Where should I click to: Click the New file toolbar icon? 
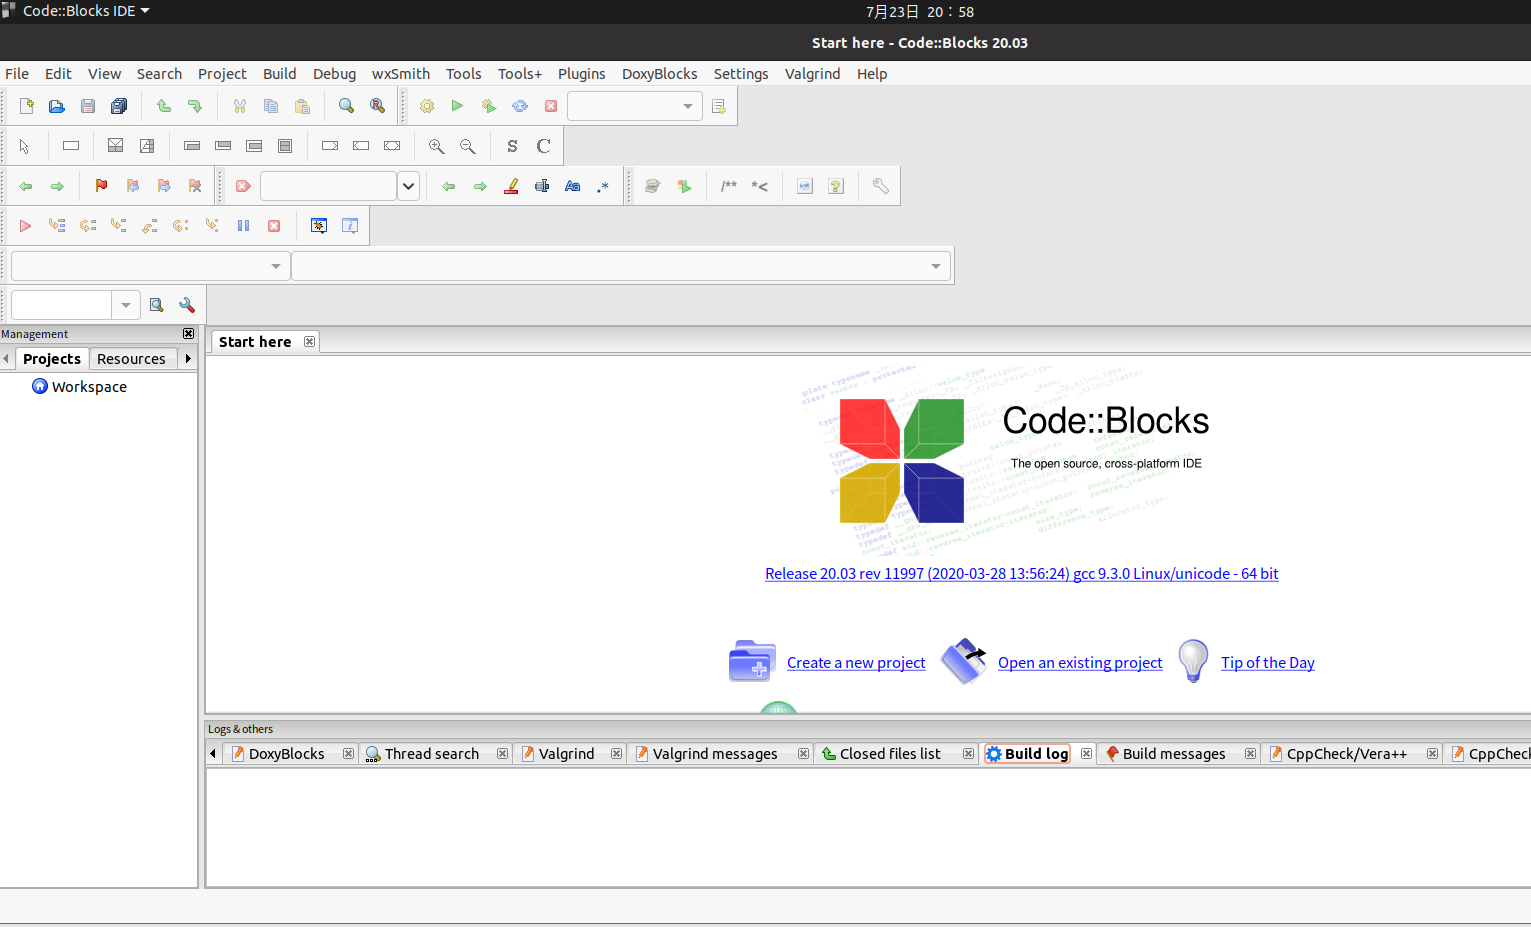27,106
